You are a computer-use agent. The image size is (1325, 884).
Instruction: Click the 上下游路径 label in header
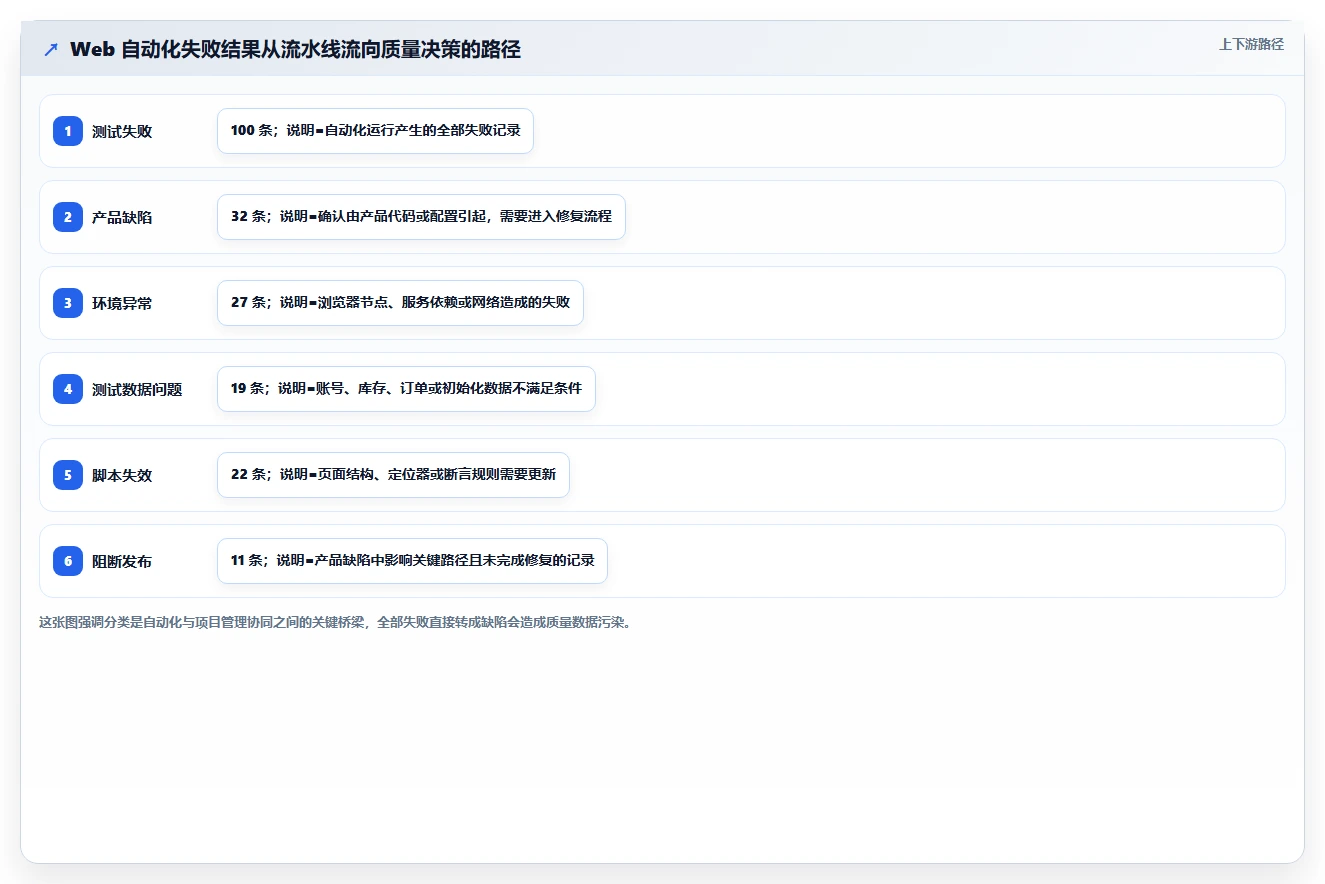tap(1251, 44)
